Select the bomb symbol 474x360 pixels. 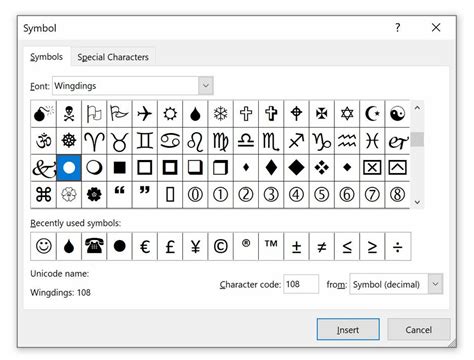coord(44,114)
